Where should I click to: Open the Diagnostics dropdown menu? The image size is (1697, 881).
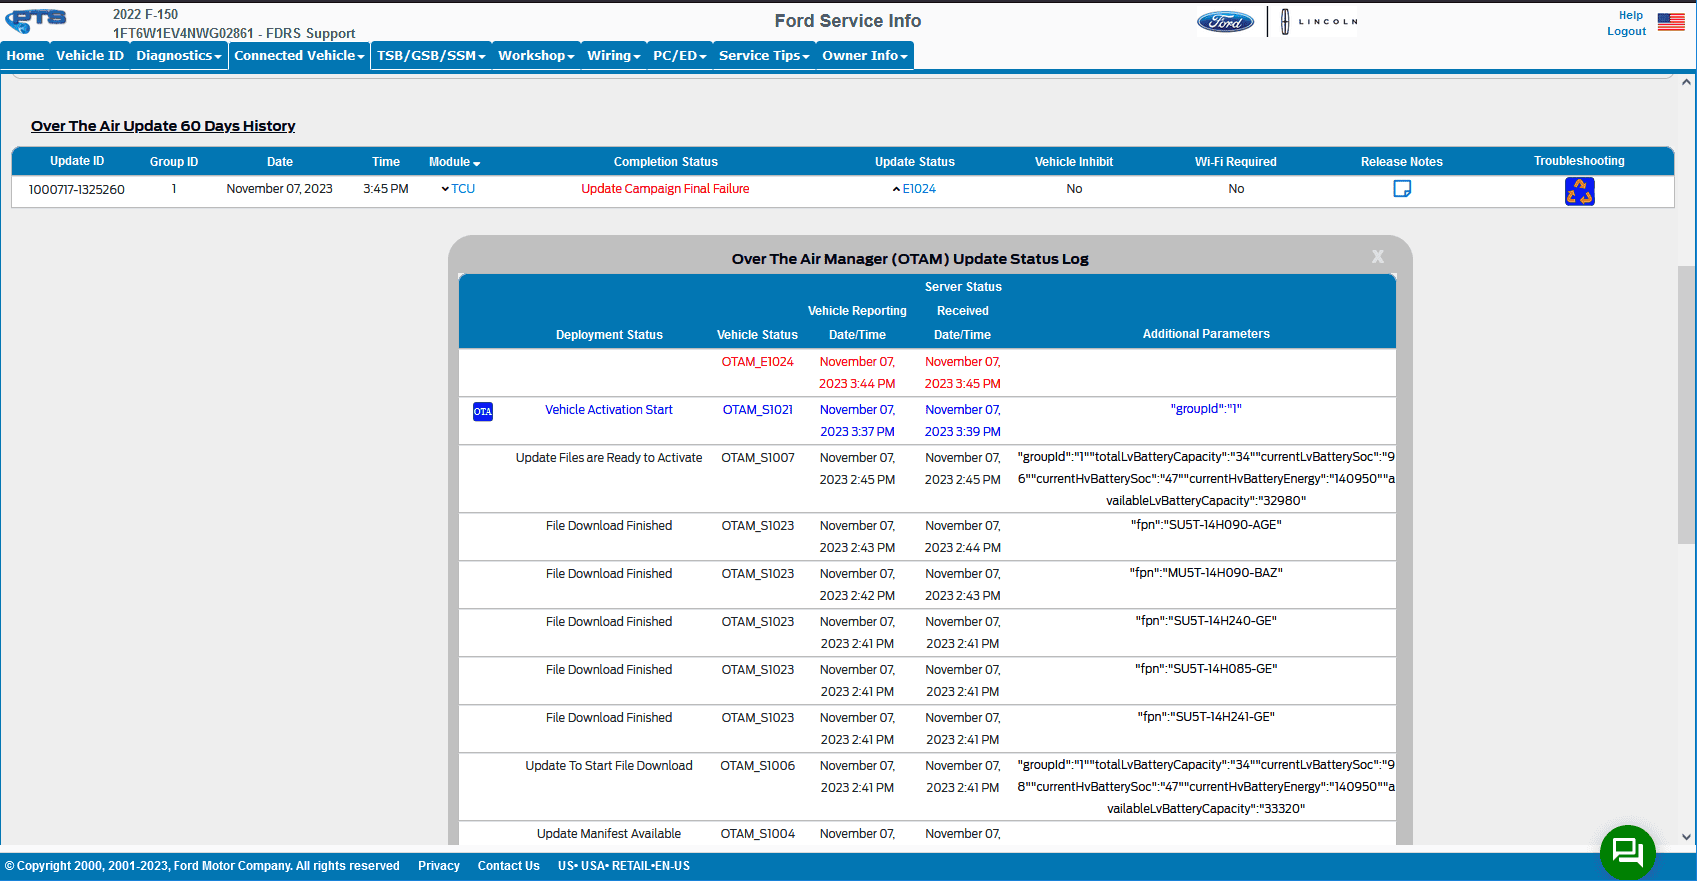click(178, 56)
